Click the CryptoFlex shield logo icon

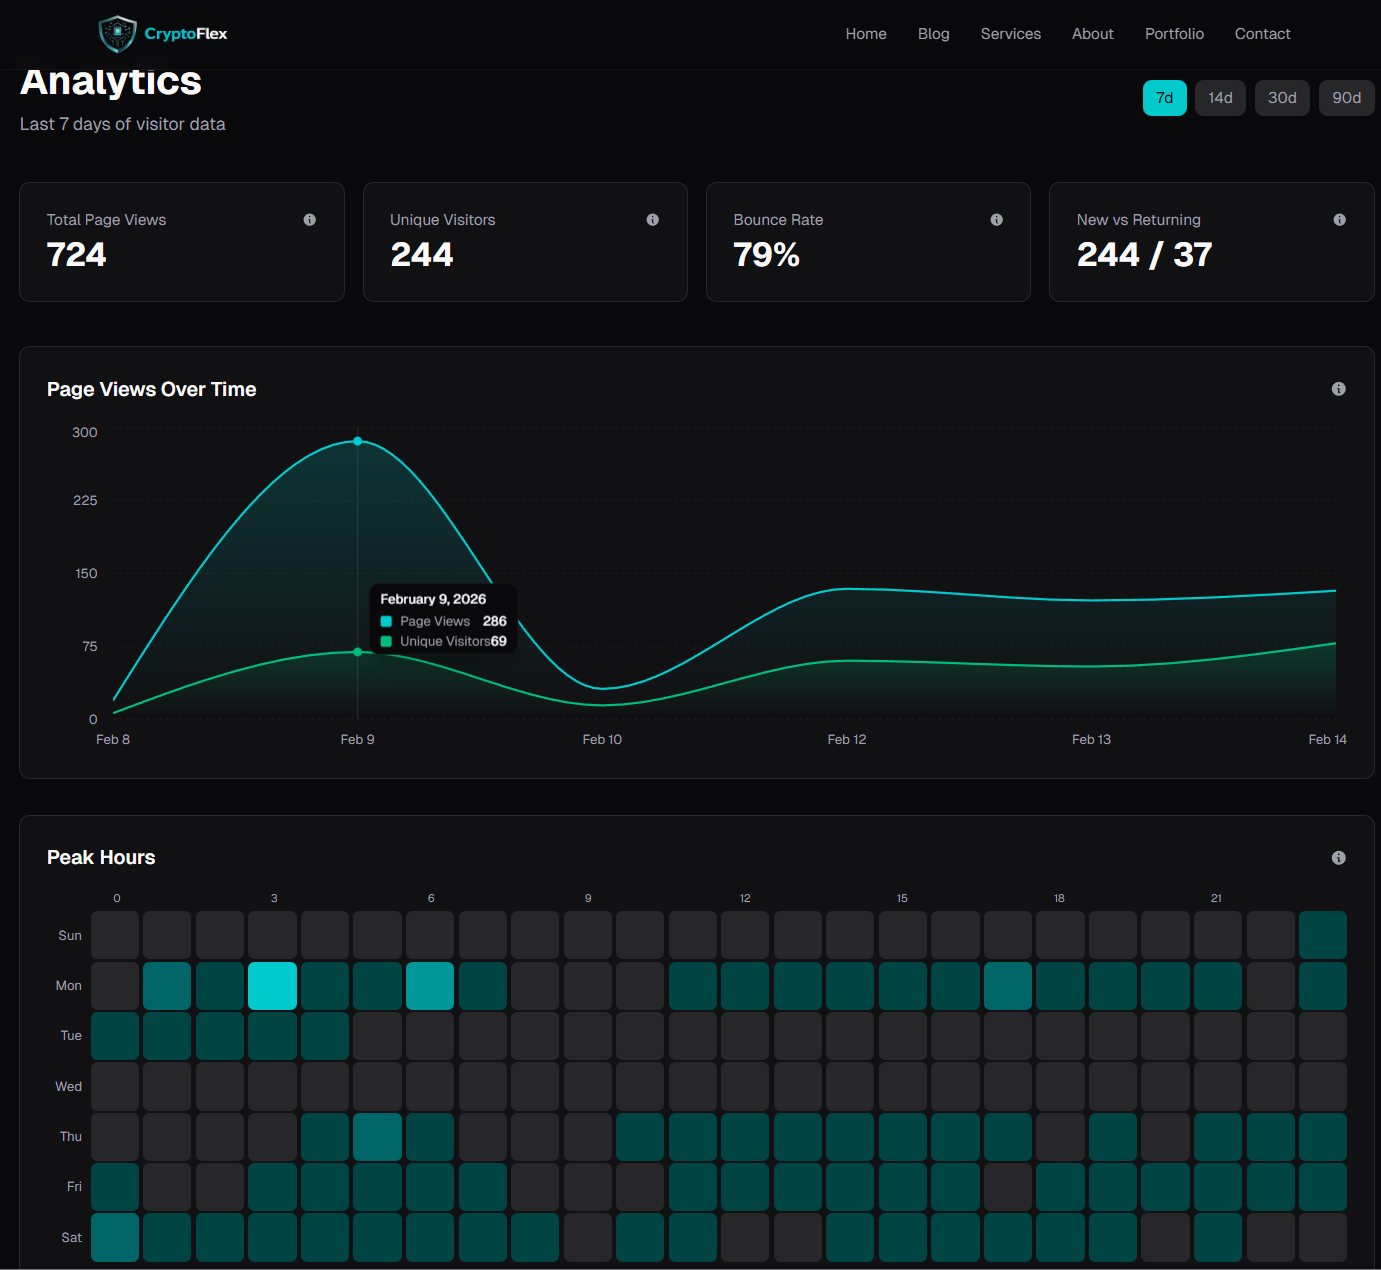click(x=117, y=33)
